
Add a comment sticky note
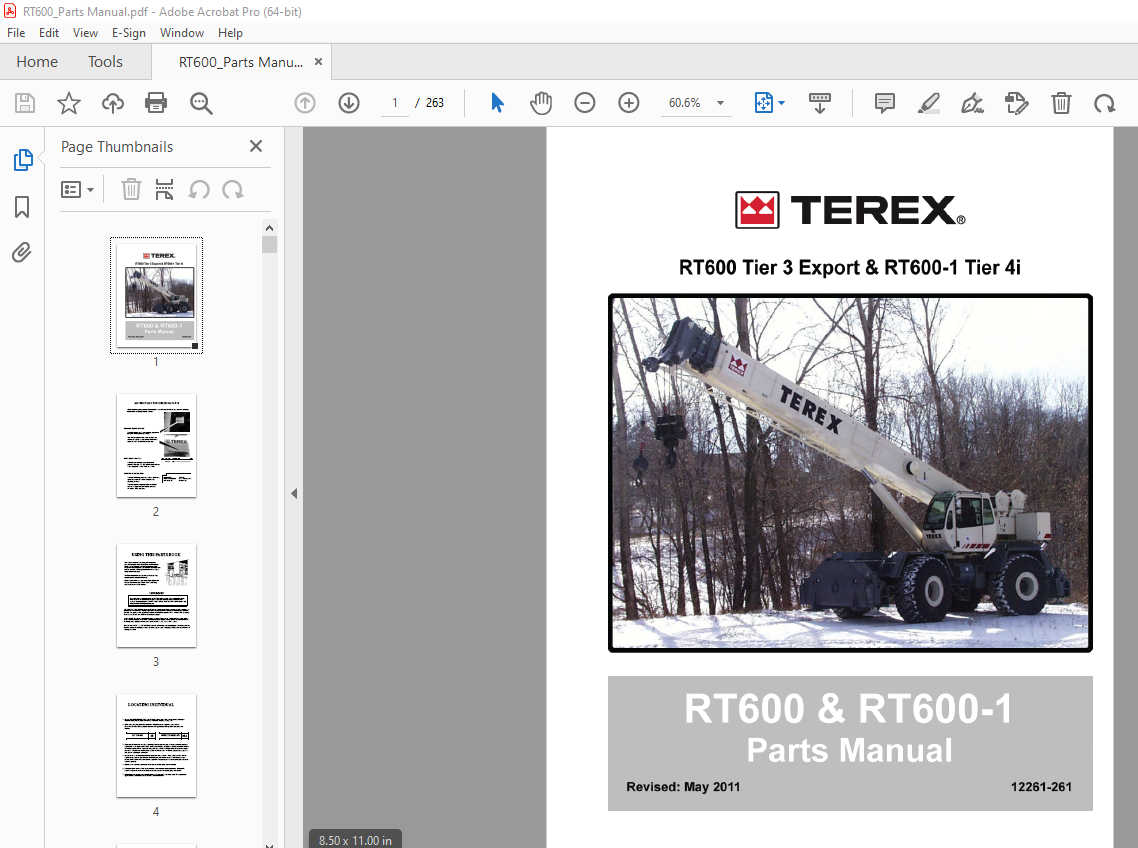[x=885, y=103]
